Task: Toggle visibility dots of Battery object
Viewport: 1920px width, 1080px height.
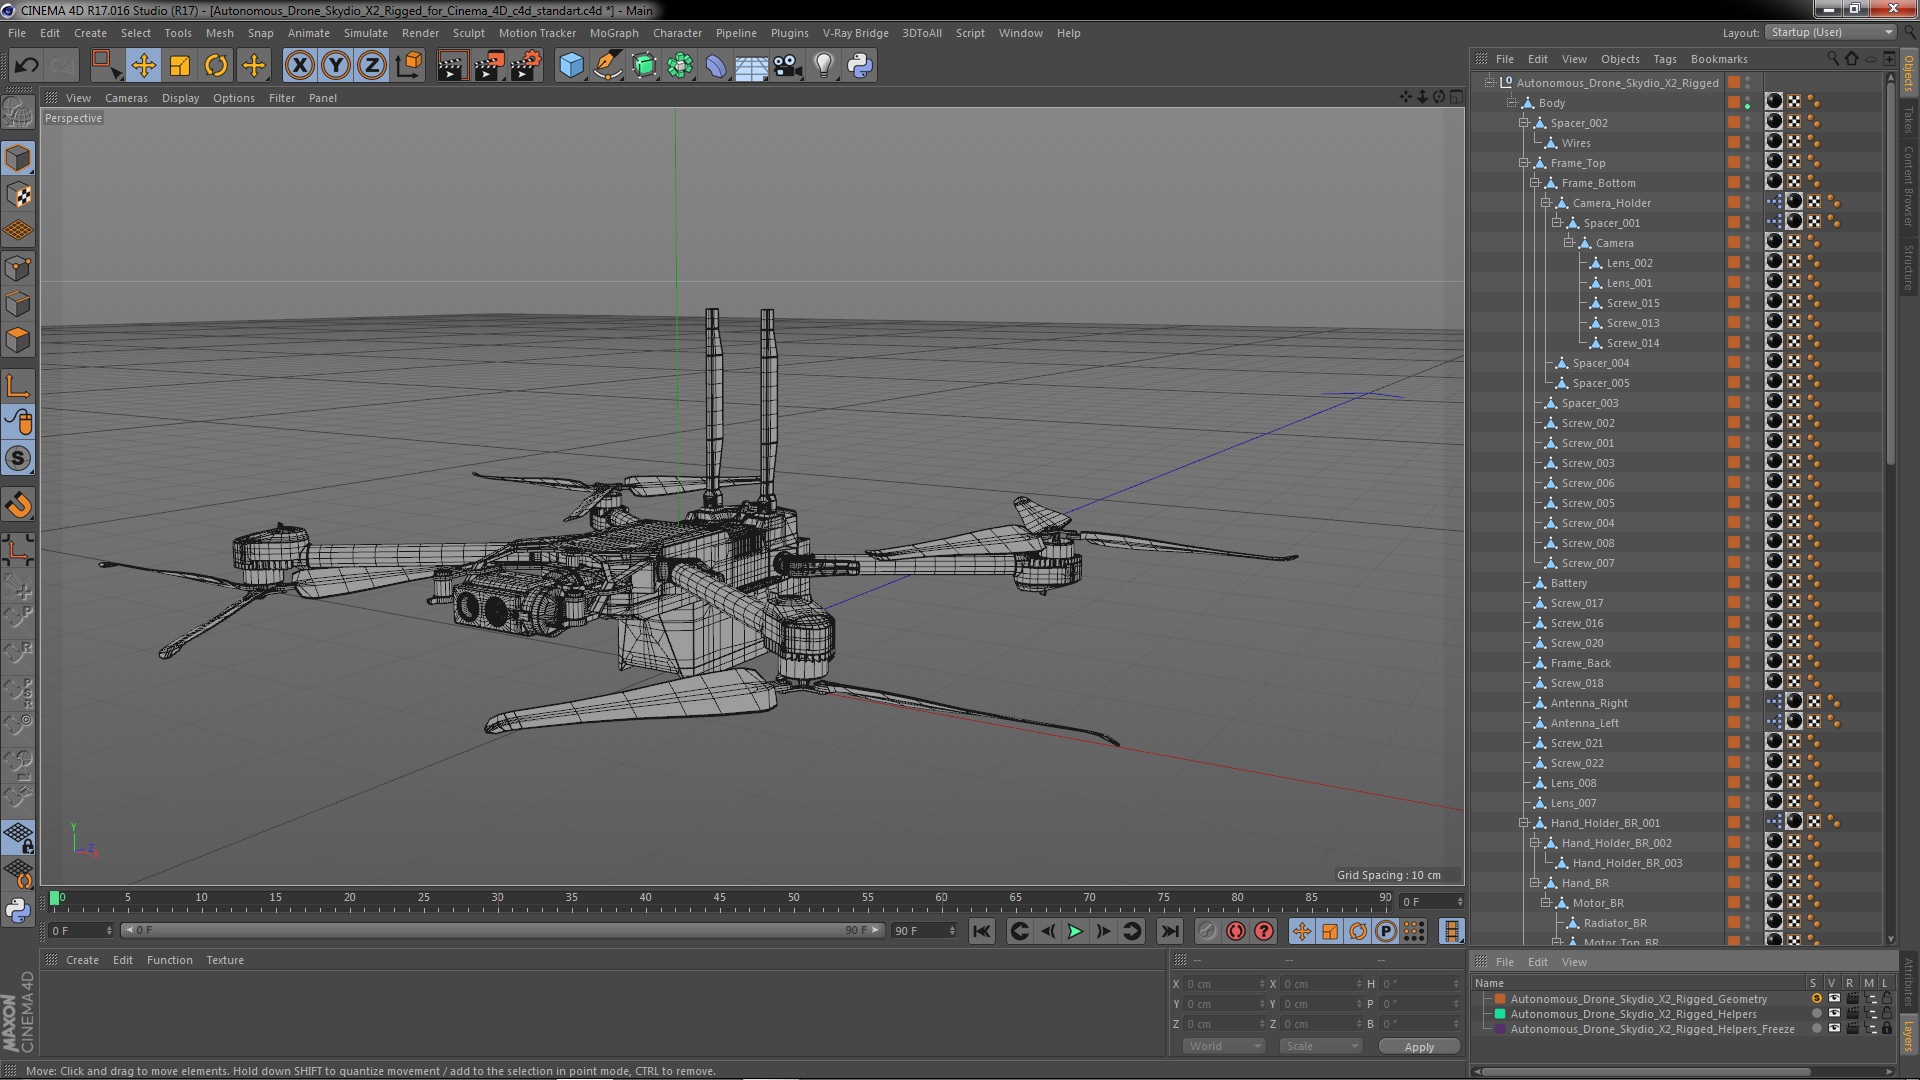Action: point(1747,583)
